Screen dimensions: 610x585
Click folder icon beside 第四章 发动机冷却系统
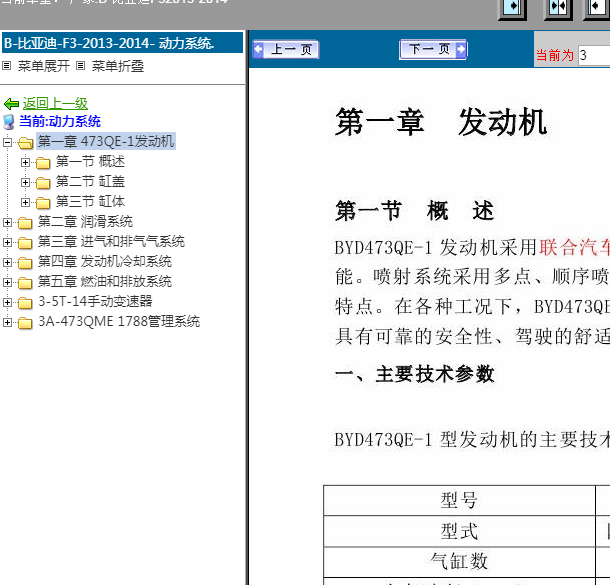coord(25,263)
